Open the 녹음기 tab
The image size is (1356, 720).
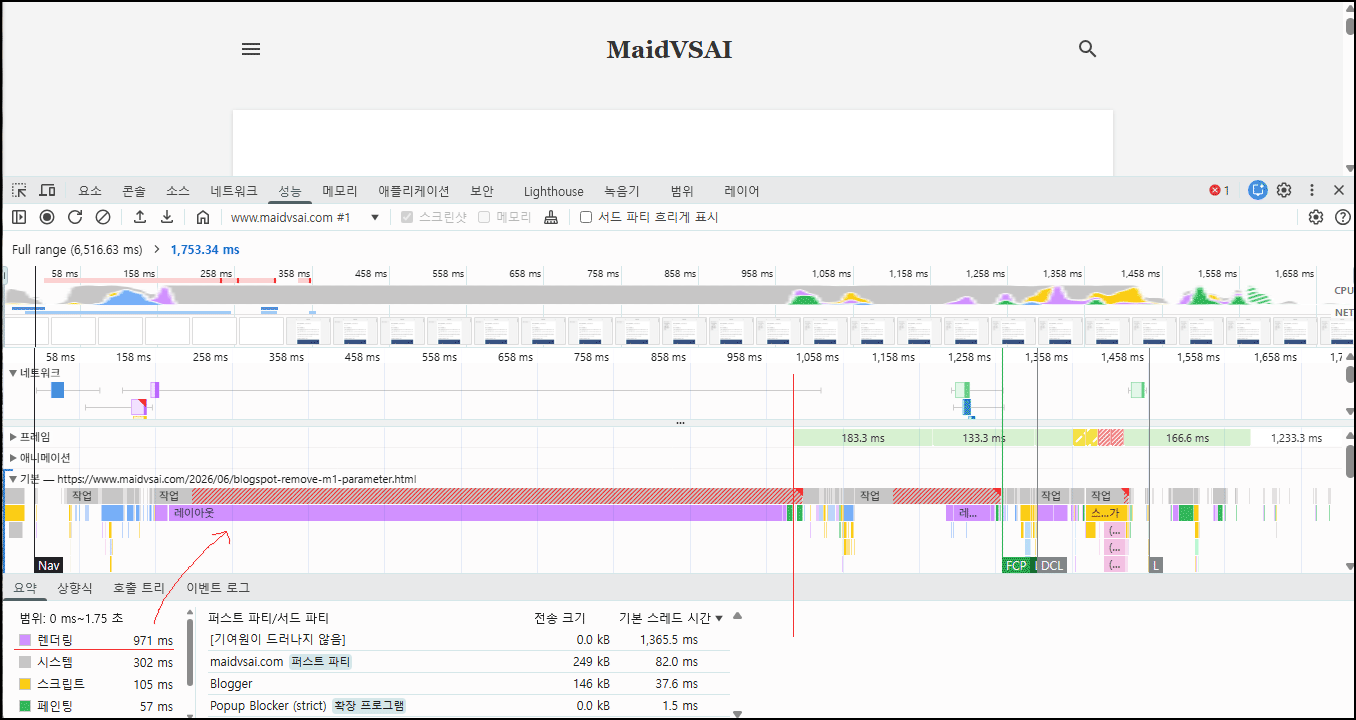click(622, 191)
